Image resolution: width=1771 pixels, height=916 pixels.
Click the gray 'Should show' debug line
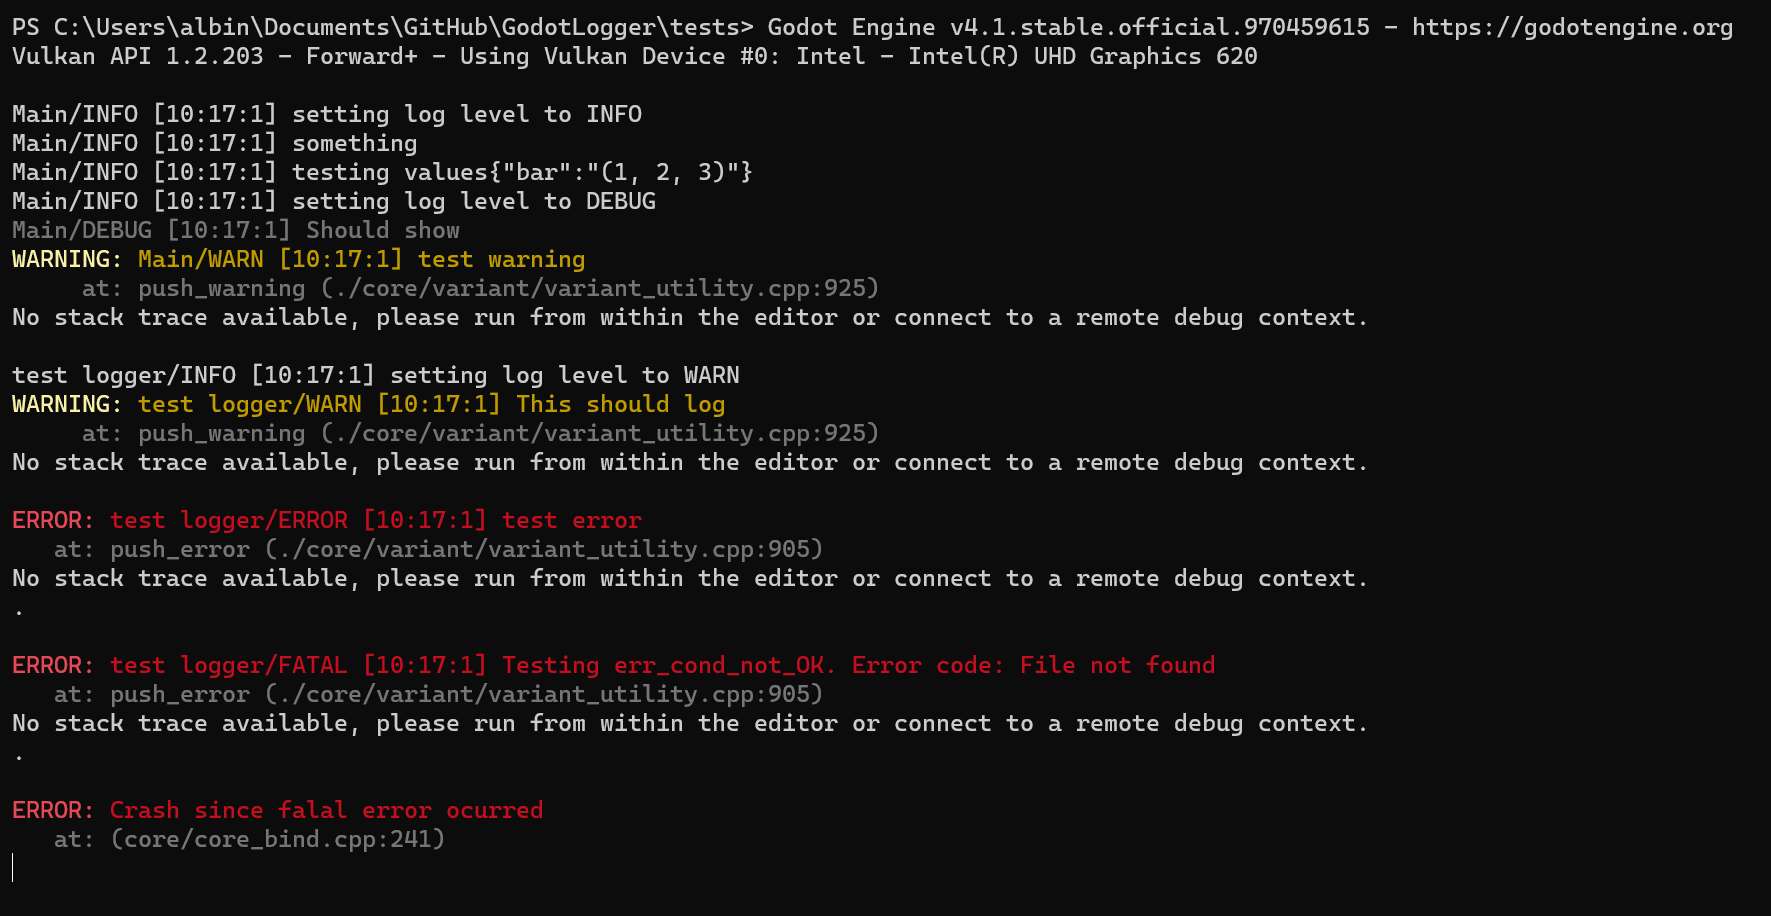[x=236, y=231]
